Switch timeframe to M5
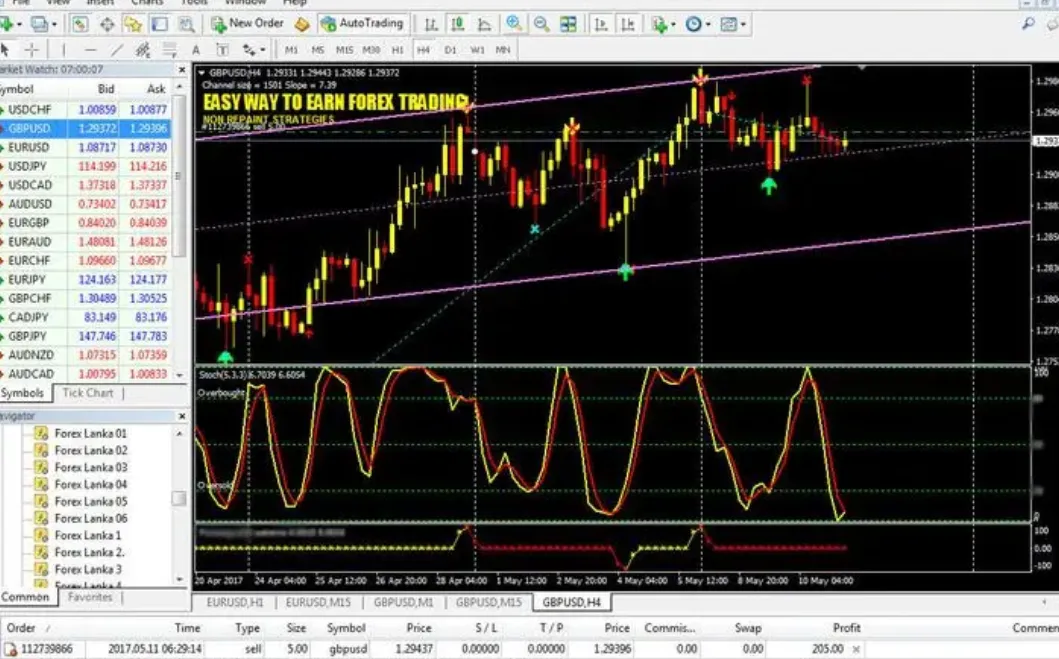The image size is (1059, 659). tap(317, 49)
